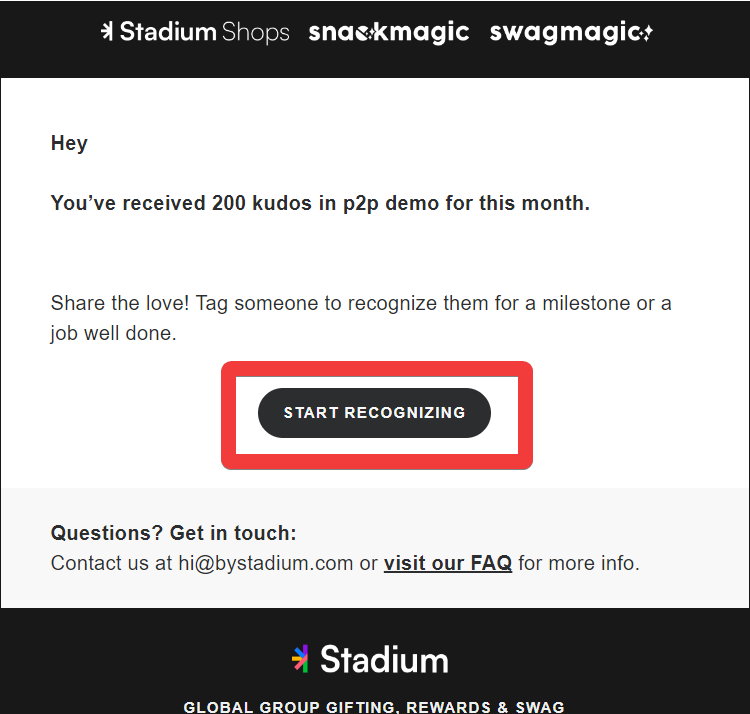Click the Share the love paragraph
The height and width of the screenshot is (714, 750).
point(361,318)
